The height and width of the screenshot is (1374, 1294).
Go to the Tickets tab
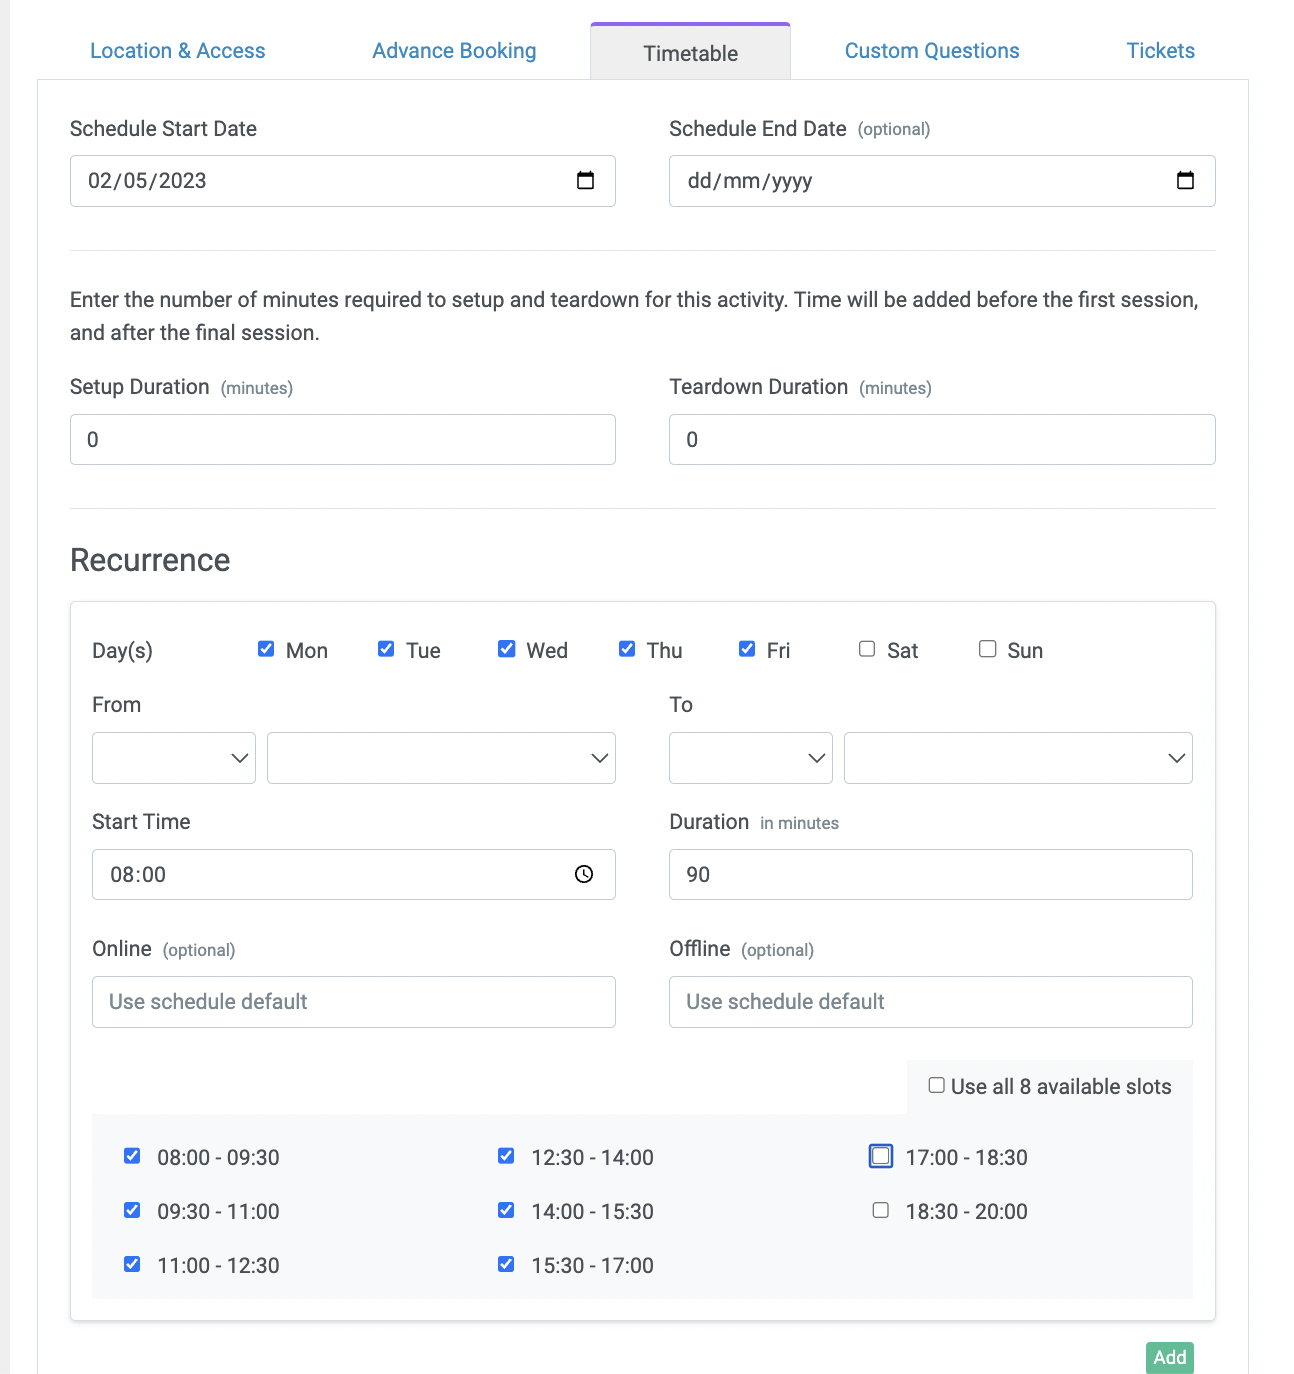point(1161,51)
